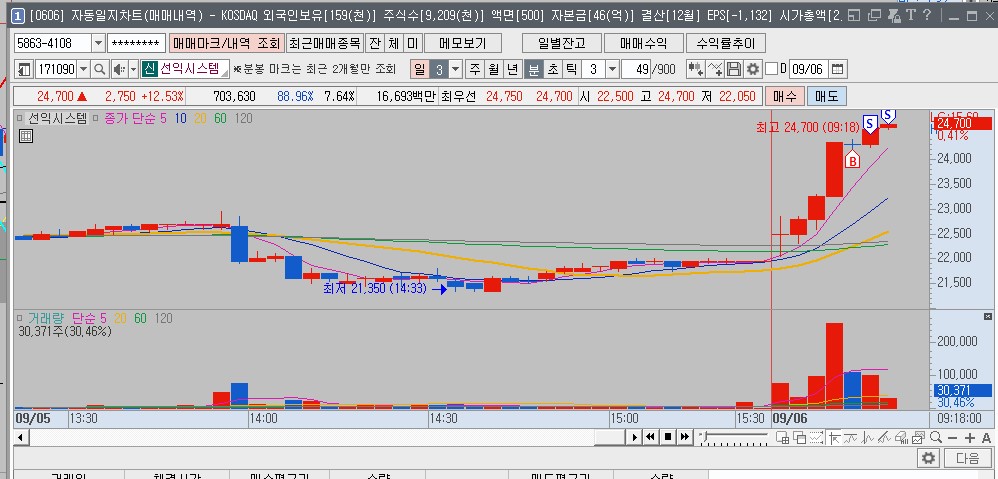Viewport: 998px width, 479px height.
Task: Close the volume panel with X
Action: 988,316
